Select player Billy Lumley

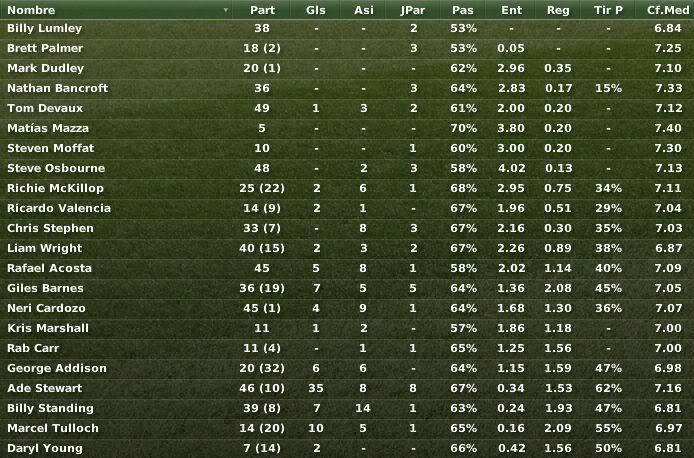pos(347,28)
